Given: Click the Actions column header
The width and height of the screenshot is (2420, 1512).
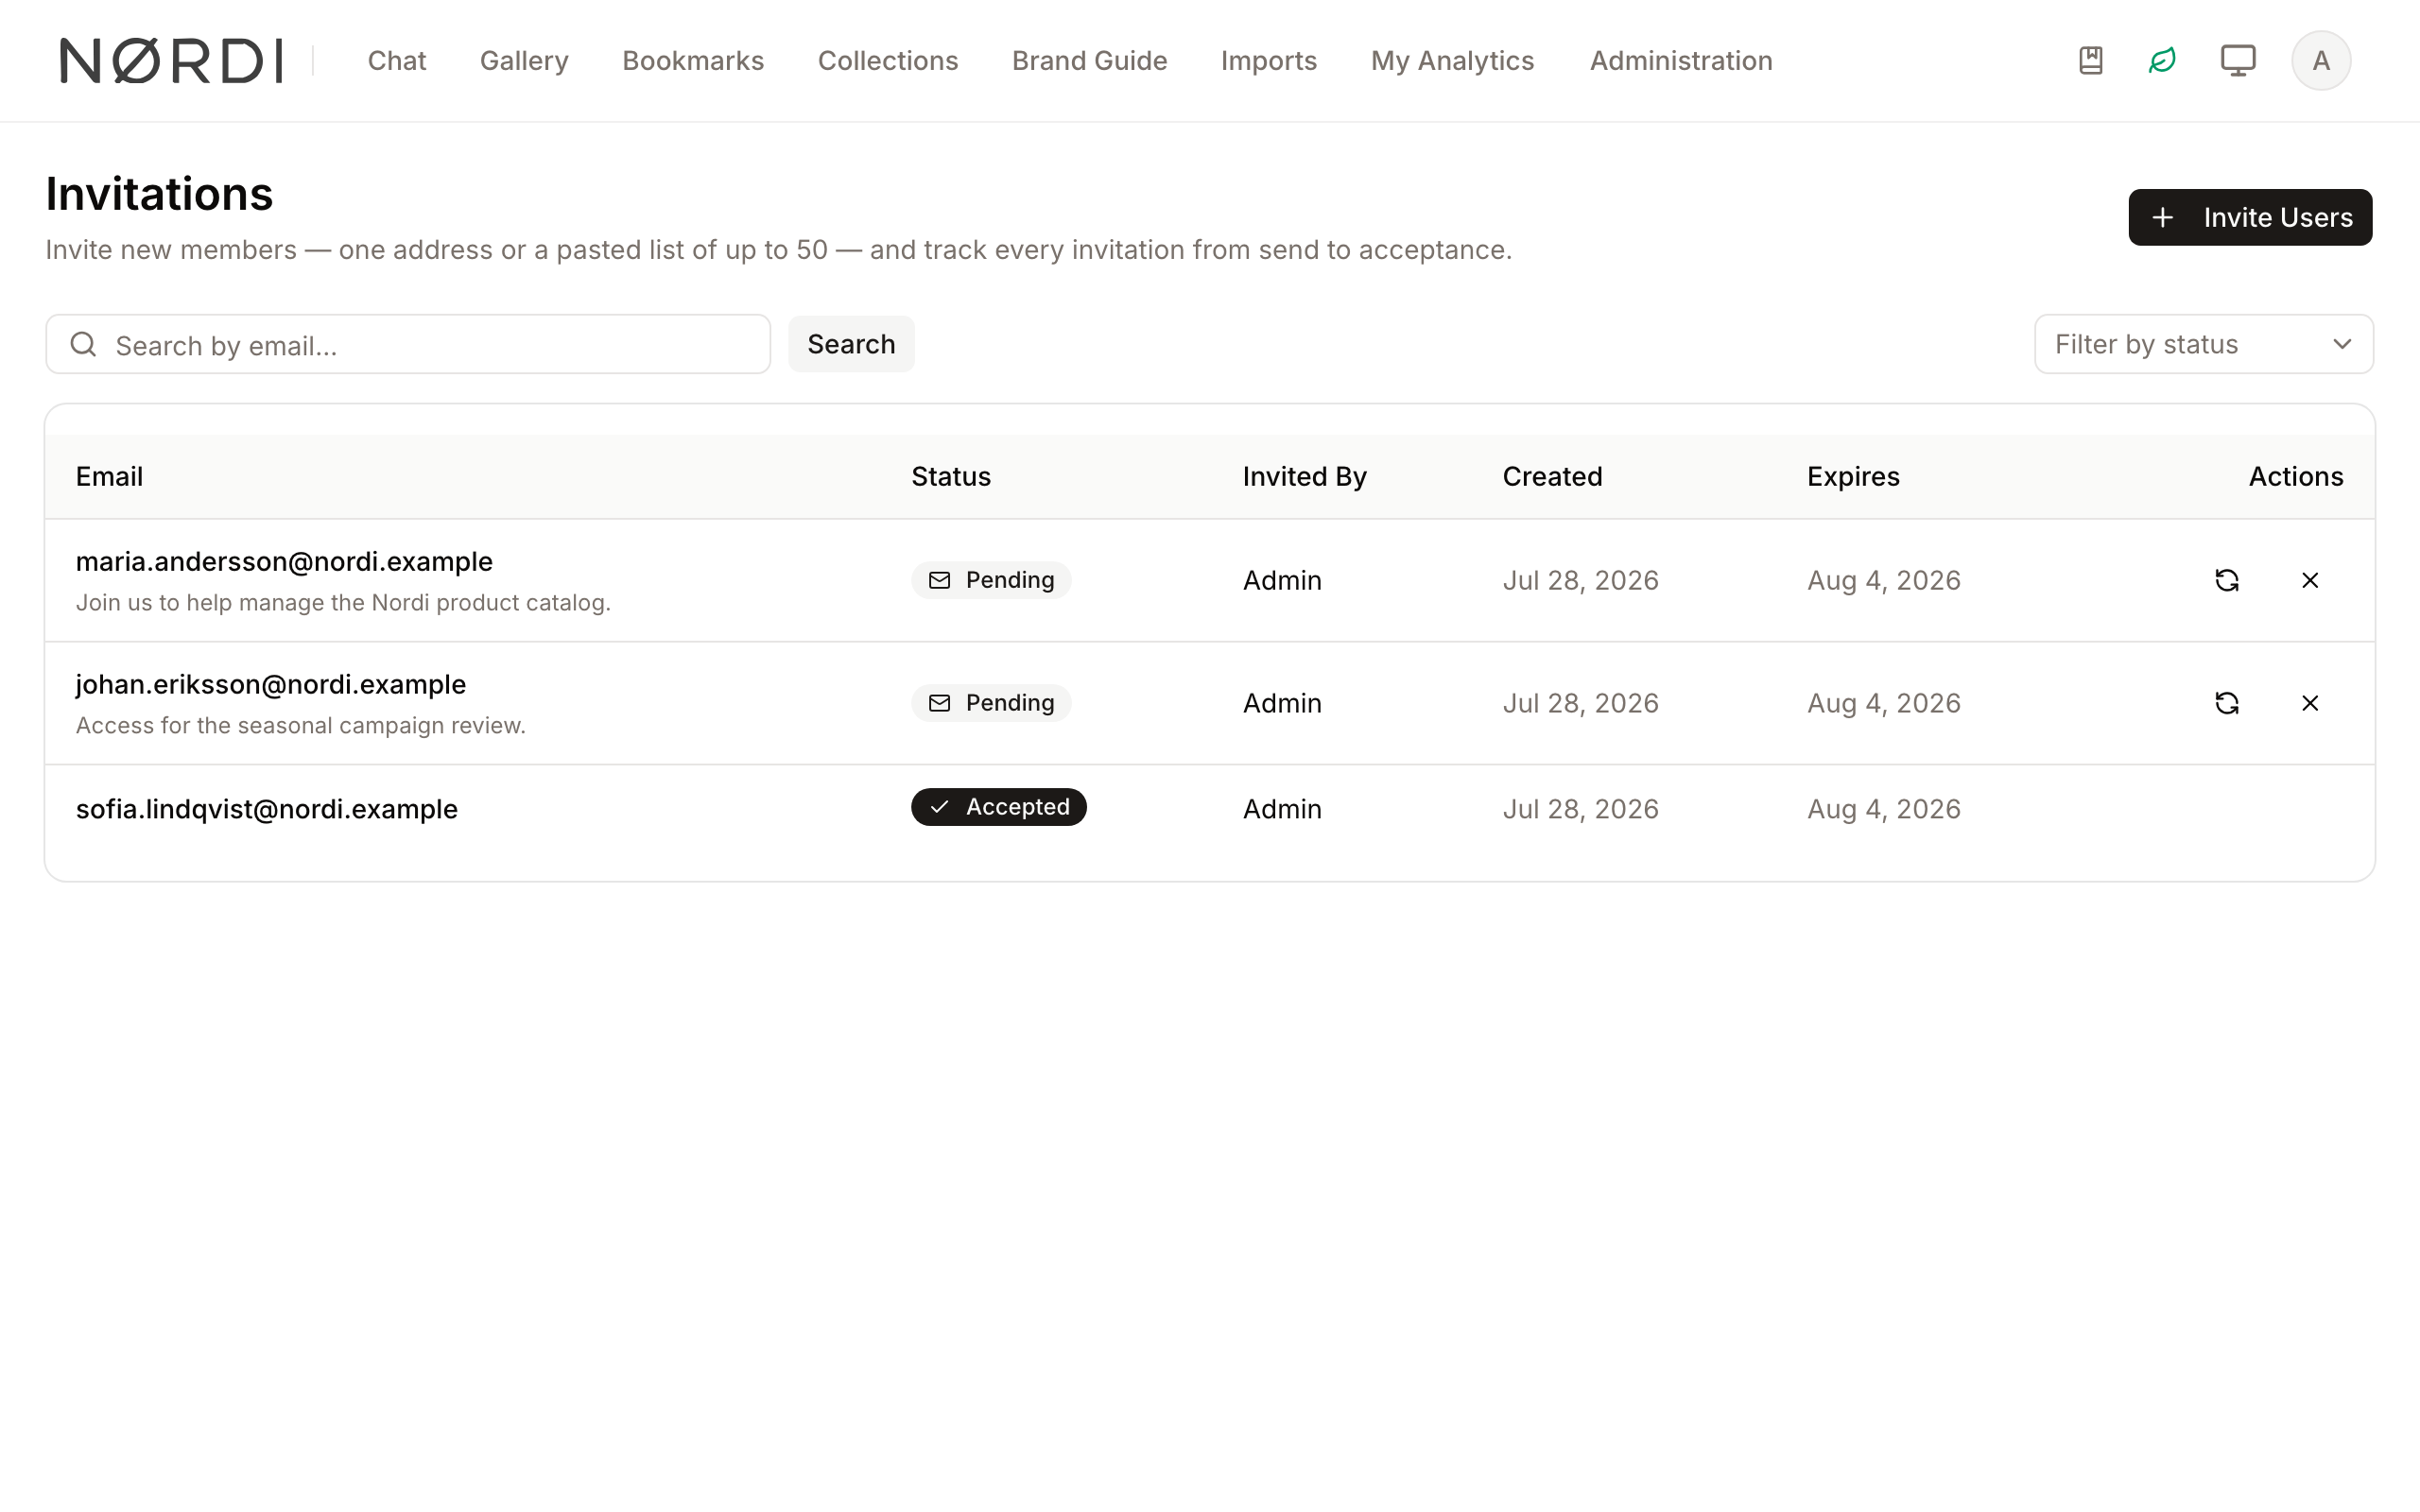Looking at the screenshot, I should click(2296, 476).
